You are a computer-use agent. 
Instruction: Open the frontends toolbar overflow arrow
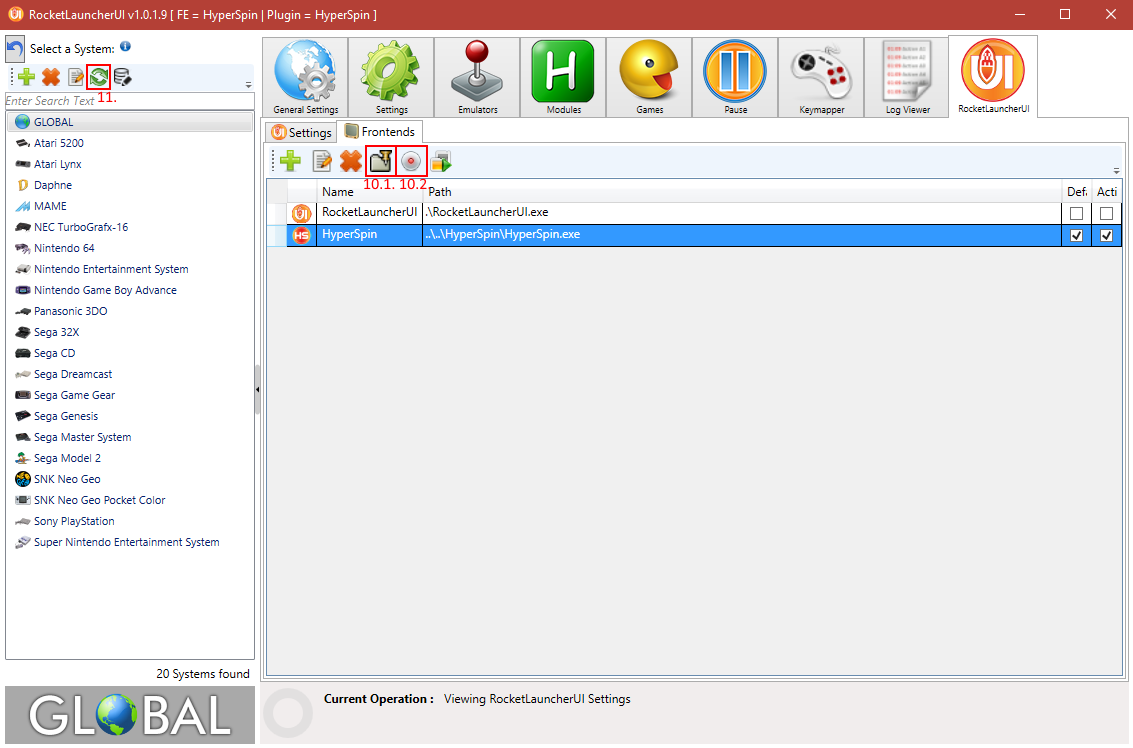1116,171
